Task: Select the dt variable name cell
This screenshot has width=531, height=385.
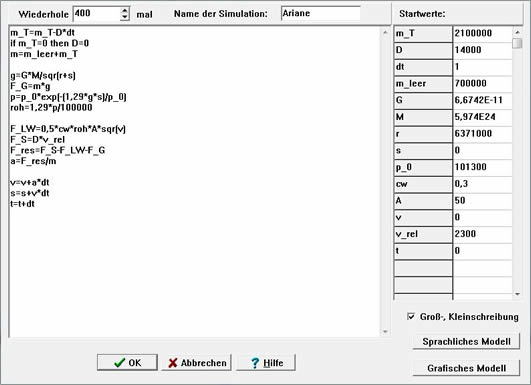Action: coord(423,67)
